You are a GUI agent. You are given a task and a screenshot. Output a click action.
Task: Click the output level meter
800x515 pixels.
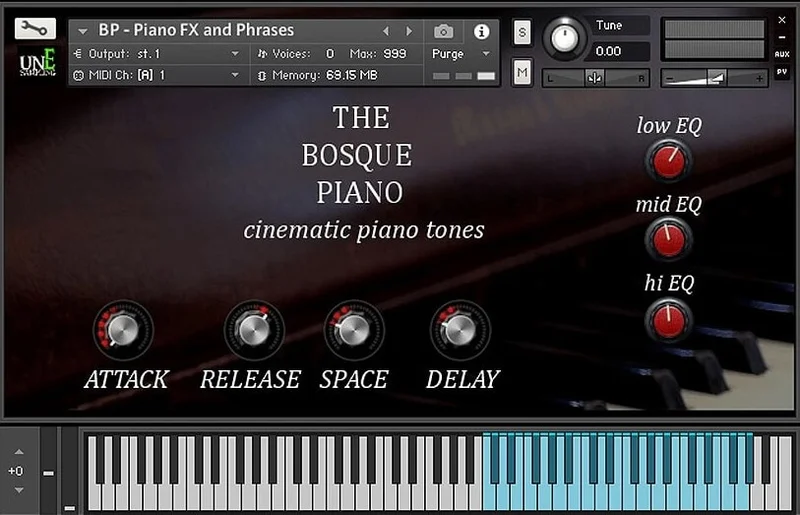click(714, 39)
